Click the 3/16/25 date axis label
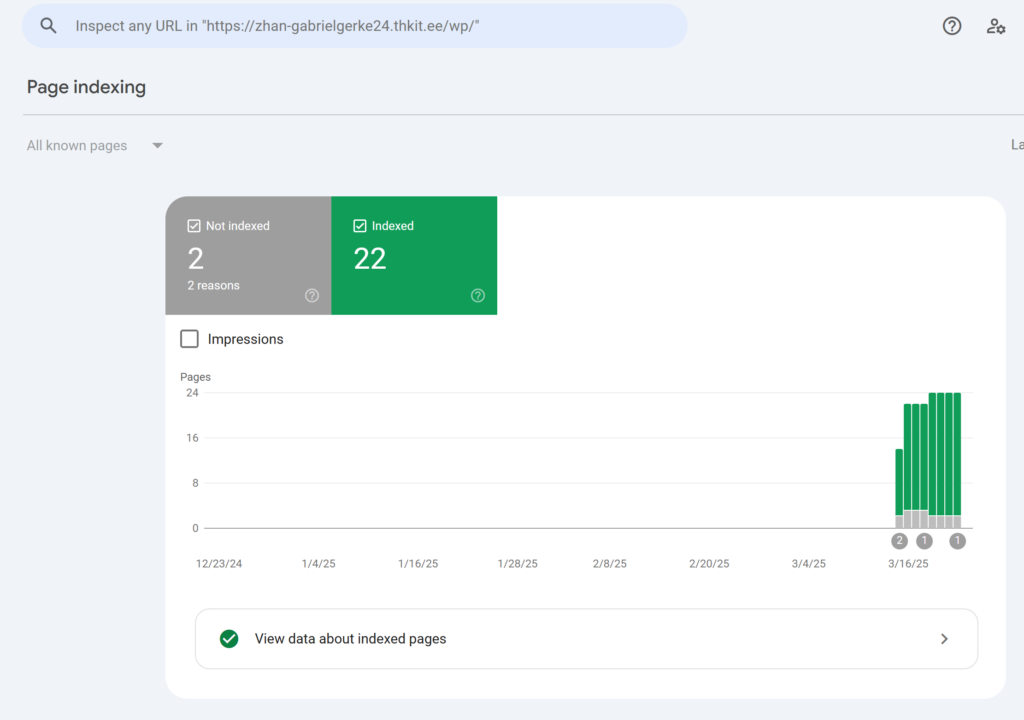The width and height of the screenshot is (1024, 720). point(908,563)
